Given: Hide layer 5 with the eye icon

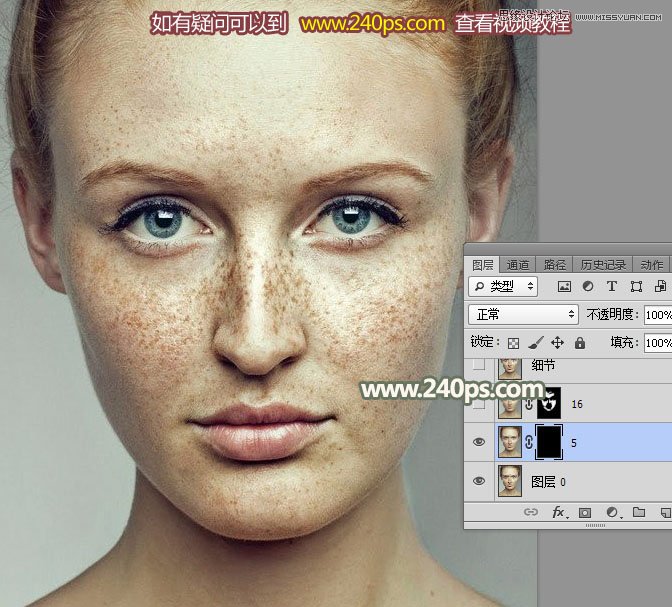Looking at the screenshot, I should tap(479, 441).
